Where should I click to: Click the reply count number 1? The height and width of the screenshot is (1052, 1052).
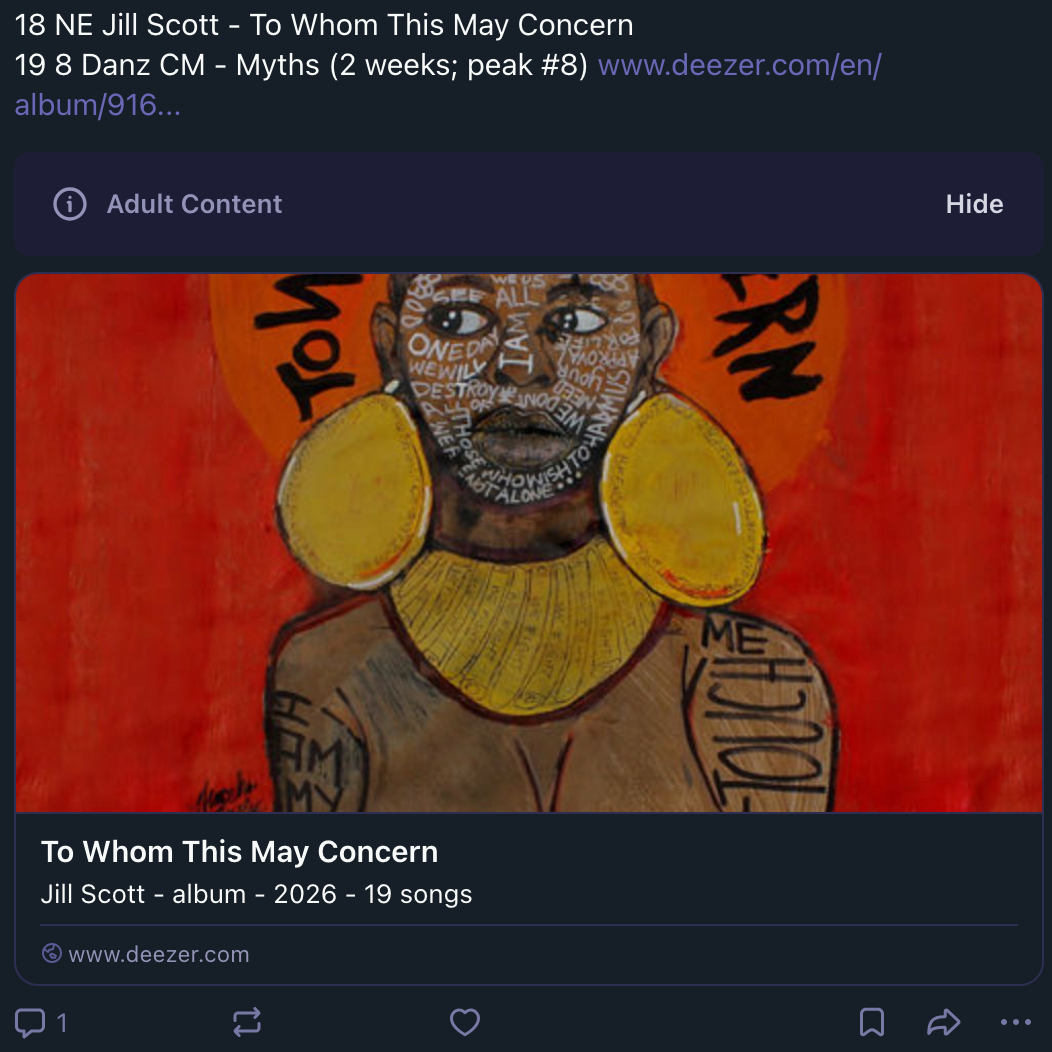(62, 1022)
